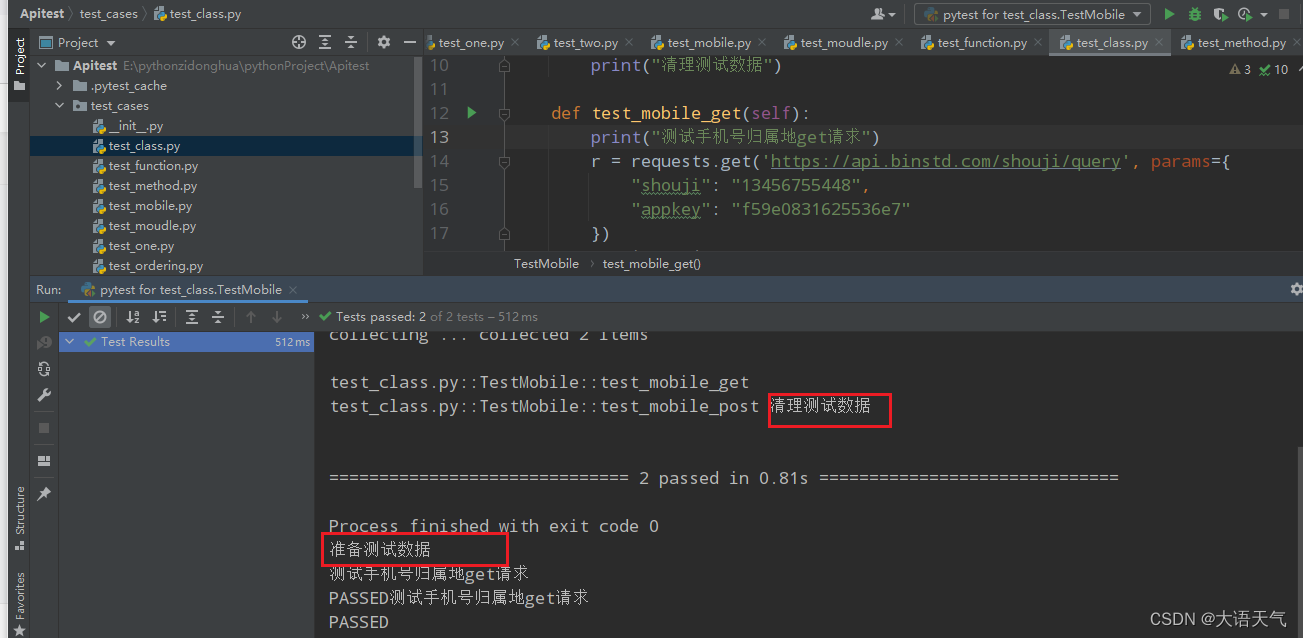Rerun tests via the green play icon in Run panel
This screenshot has width=1303, height=638.
[43, 317]
